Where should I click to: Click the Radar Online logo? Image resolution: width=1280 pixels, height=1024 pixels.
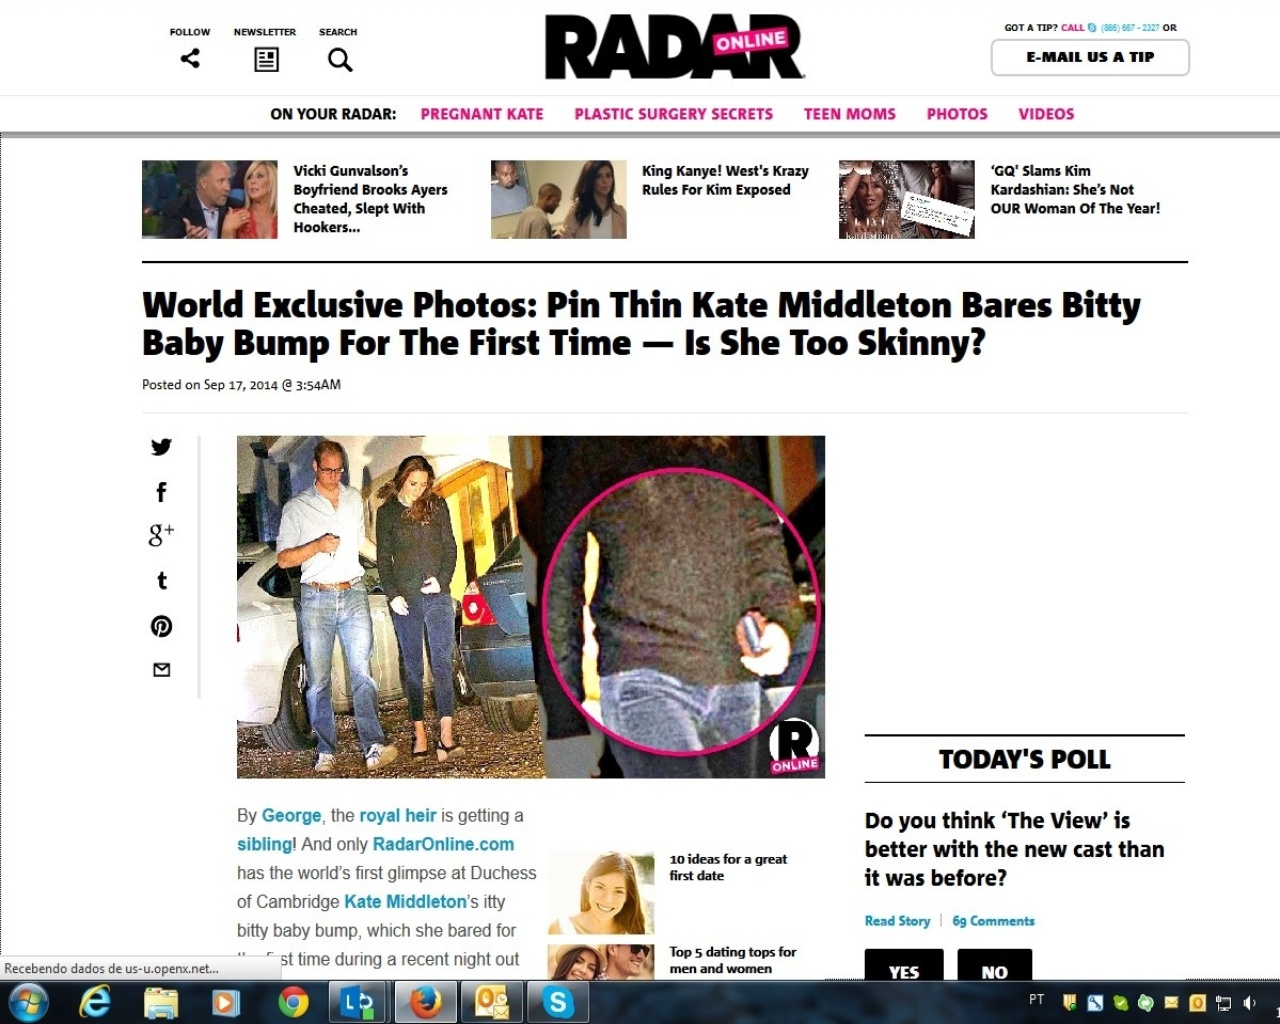coord(675,47)
